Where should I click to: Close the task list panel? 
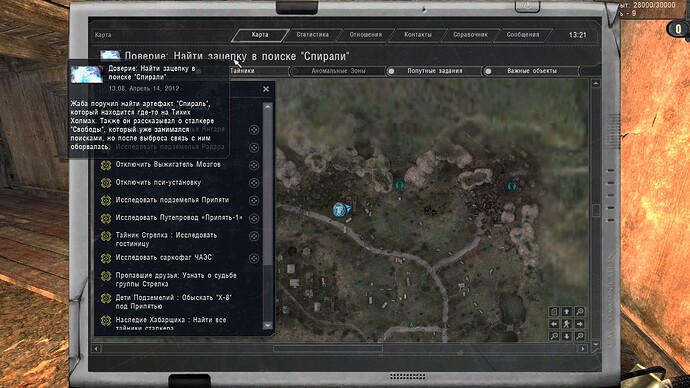click(x=266, y=89)
